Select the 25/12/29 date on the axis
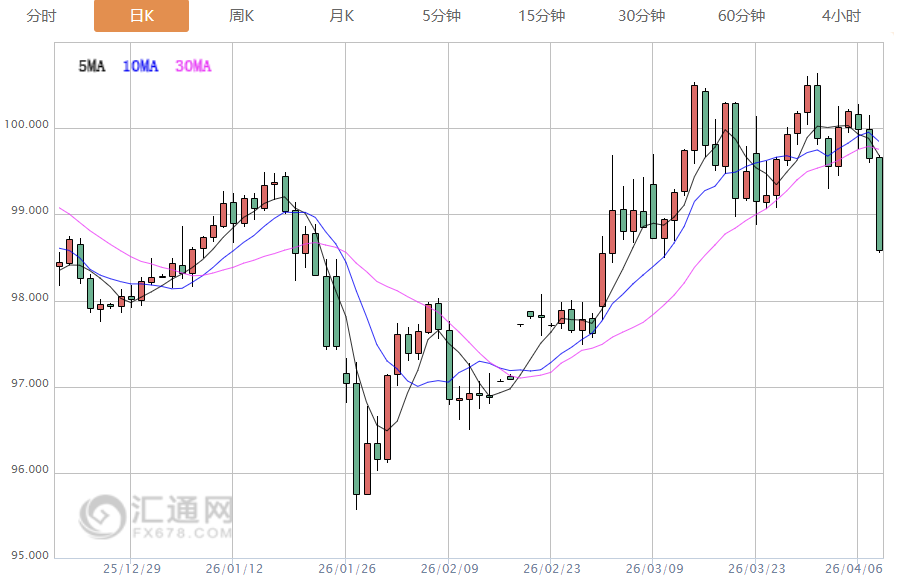 pyautogui.click(x=131, y=568)
